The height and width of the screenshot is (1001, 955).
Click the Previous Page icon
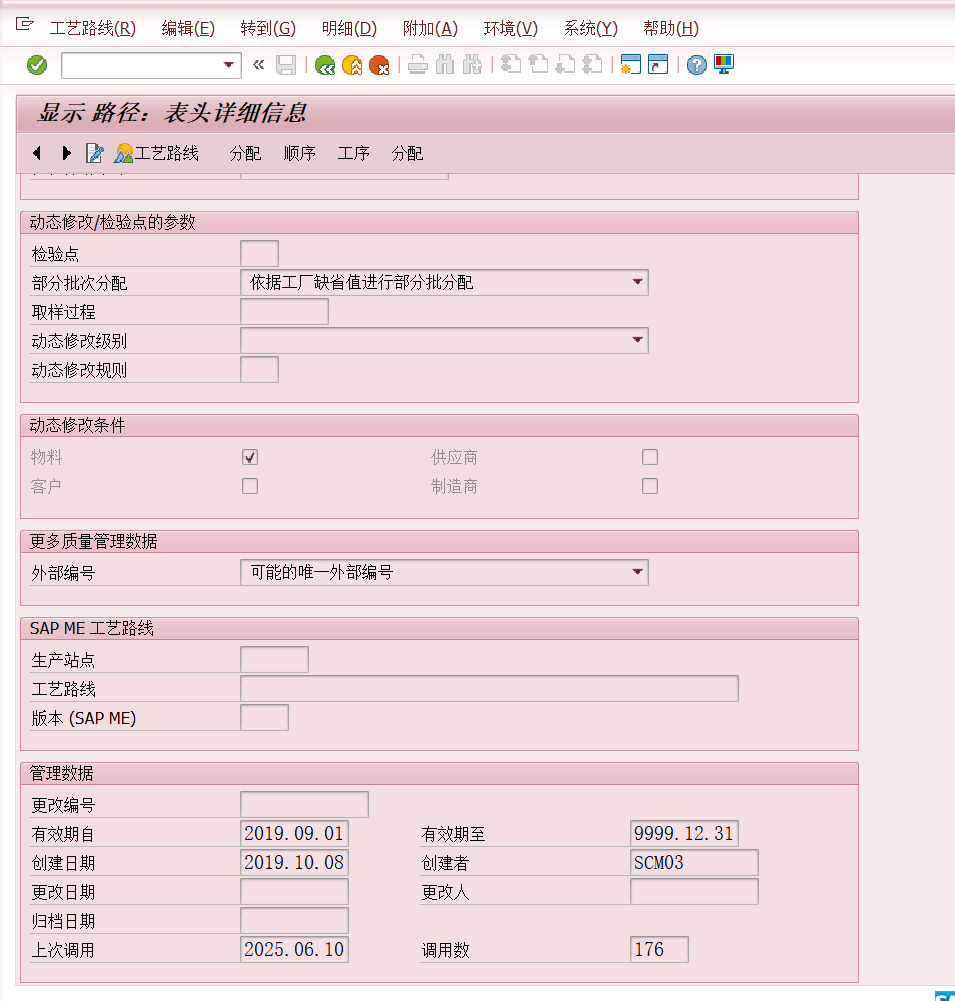(538, 65)
